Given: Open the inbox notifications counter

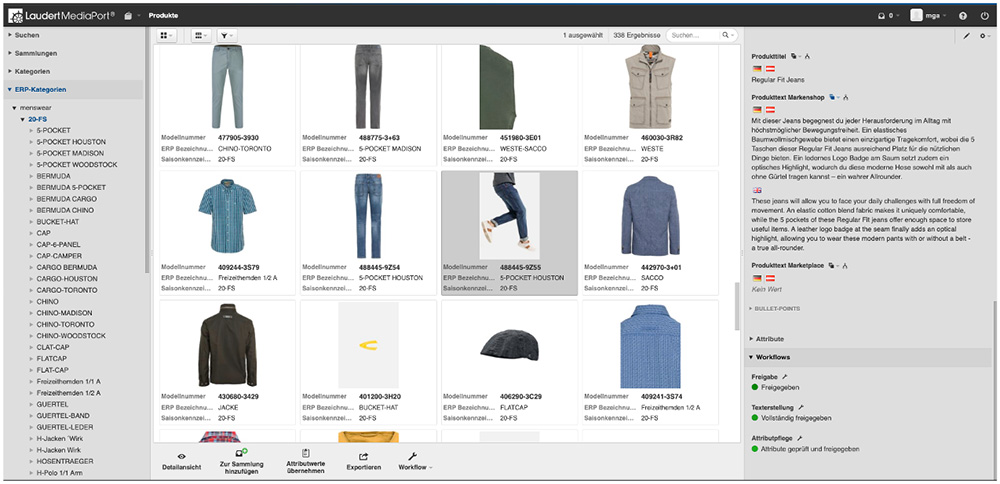Looking at the screenshot, I should 887,15.
